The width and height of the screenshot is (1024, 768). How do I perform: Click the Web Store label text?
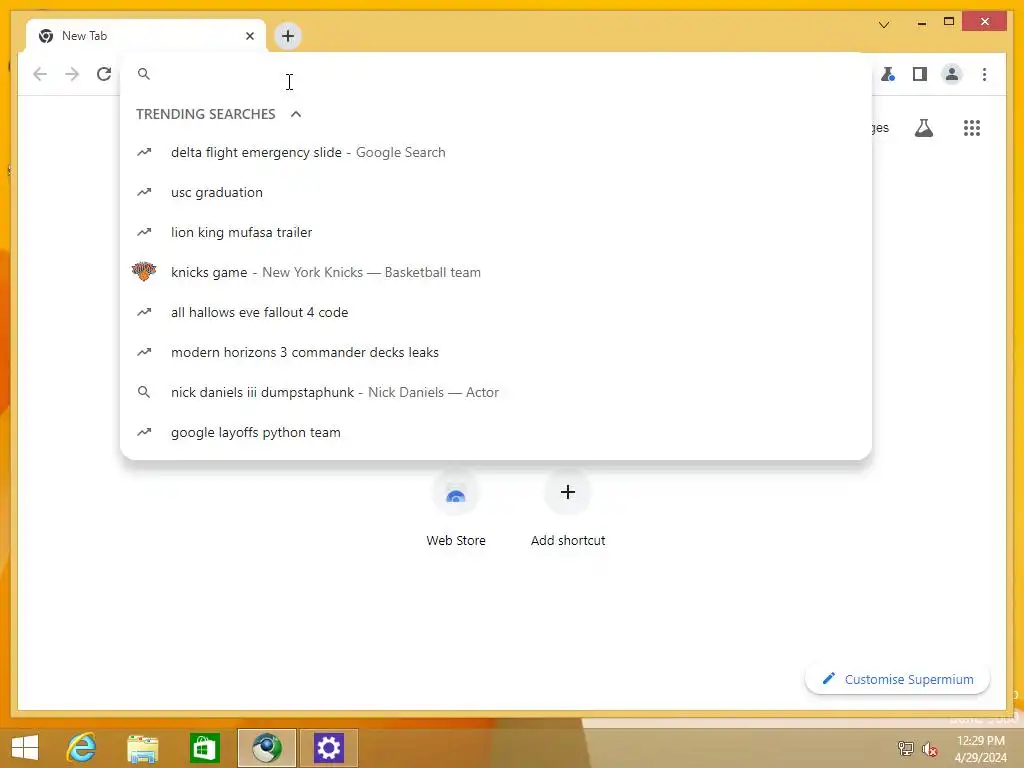[x=456, y=541]
